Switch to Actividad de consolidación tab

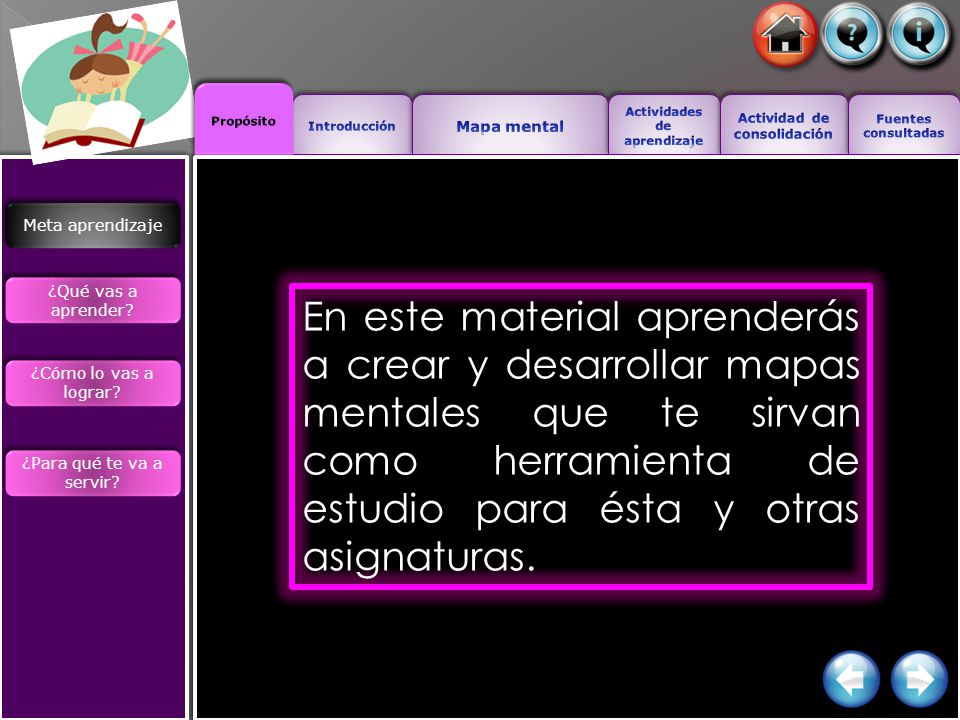coord(784,125)
